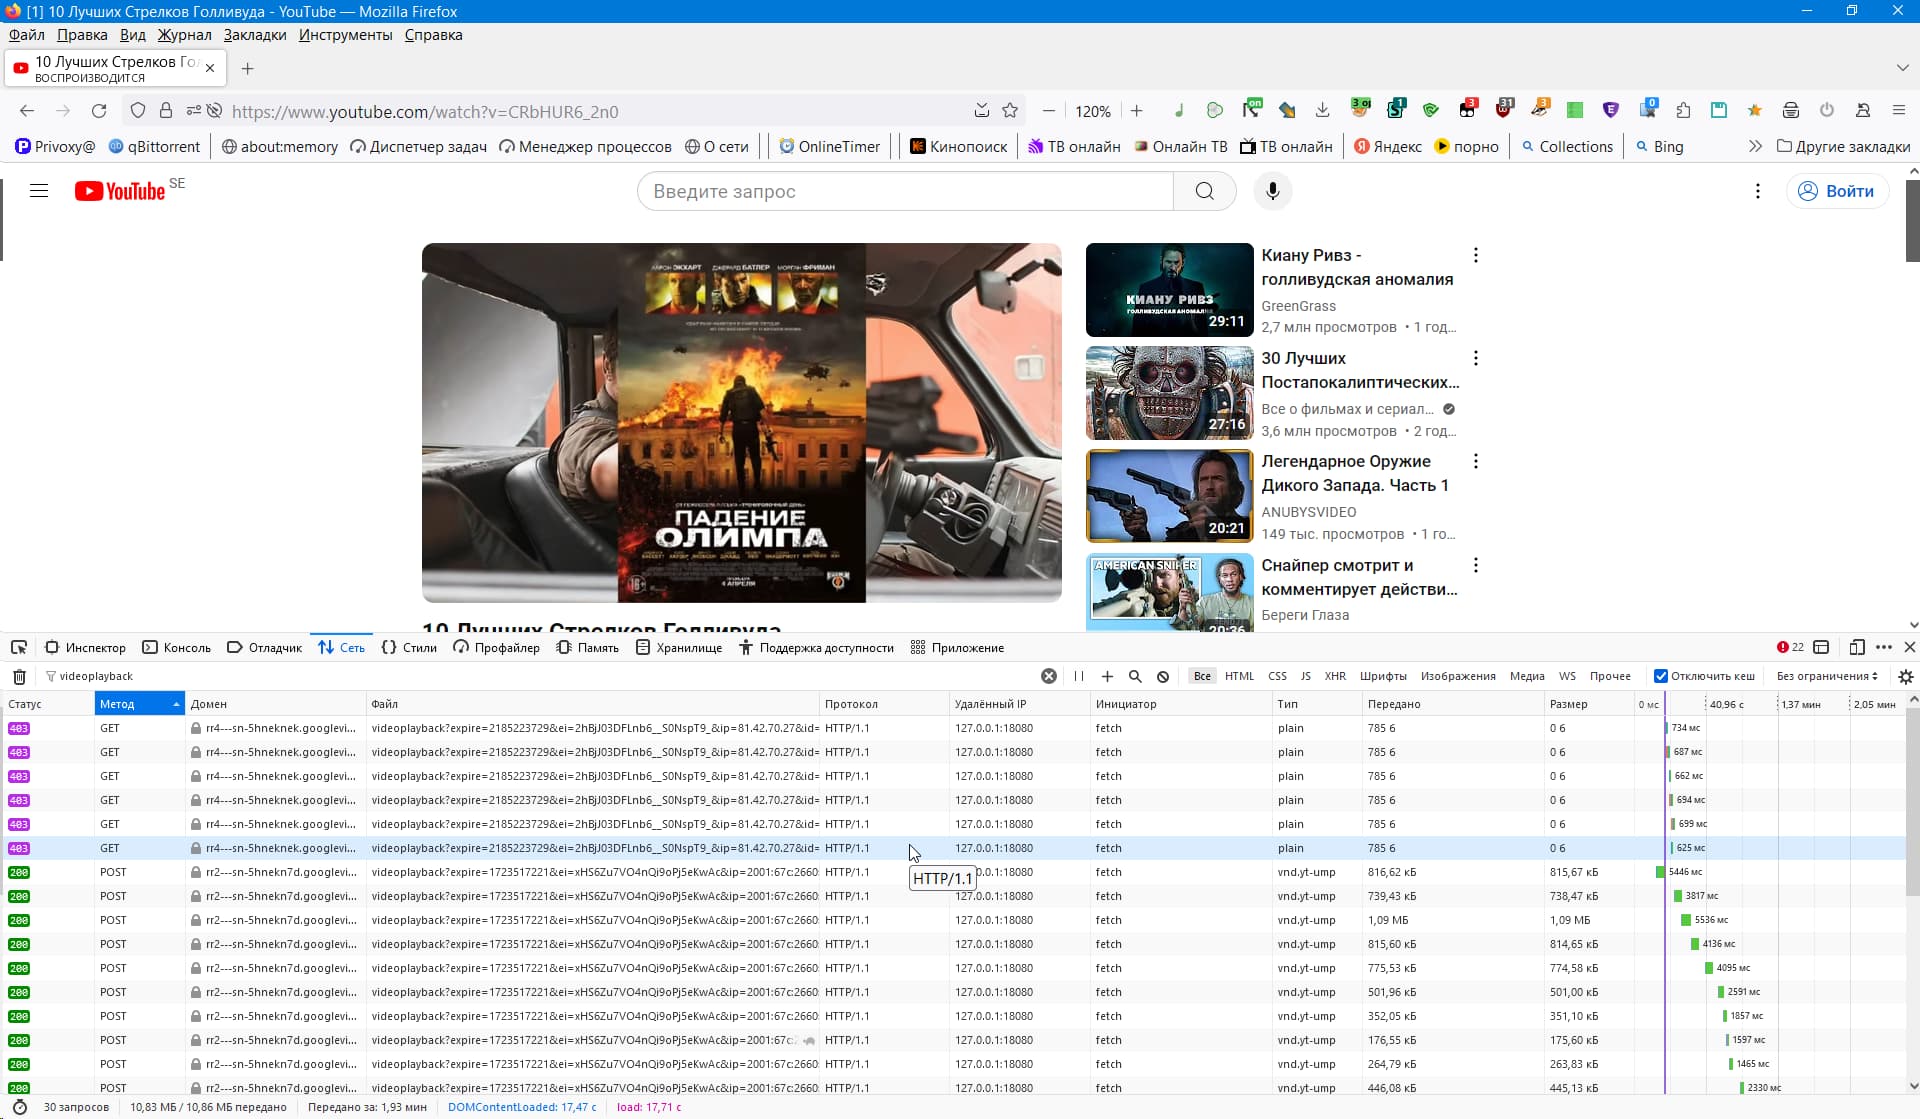Start voice search with the microphone
1920x1119 pixels.
point(1272,191)
